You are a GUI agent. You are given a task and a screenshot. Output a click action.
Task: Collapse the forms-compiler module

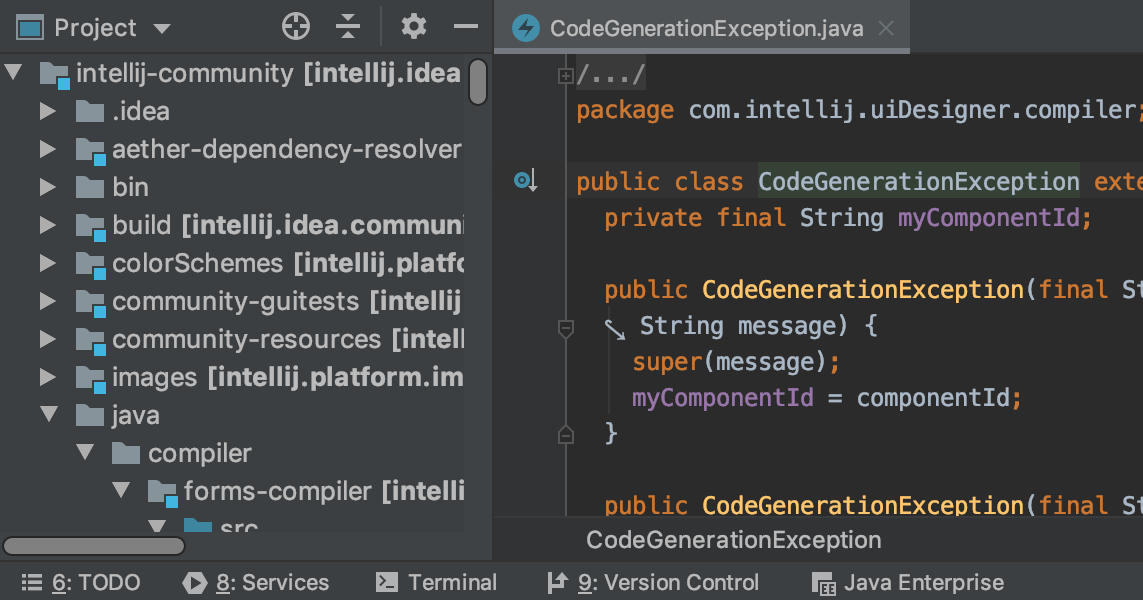pos(121,490)
